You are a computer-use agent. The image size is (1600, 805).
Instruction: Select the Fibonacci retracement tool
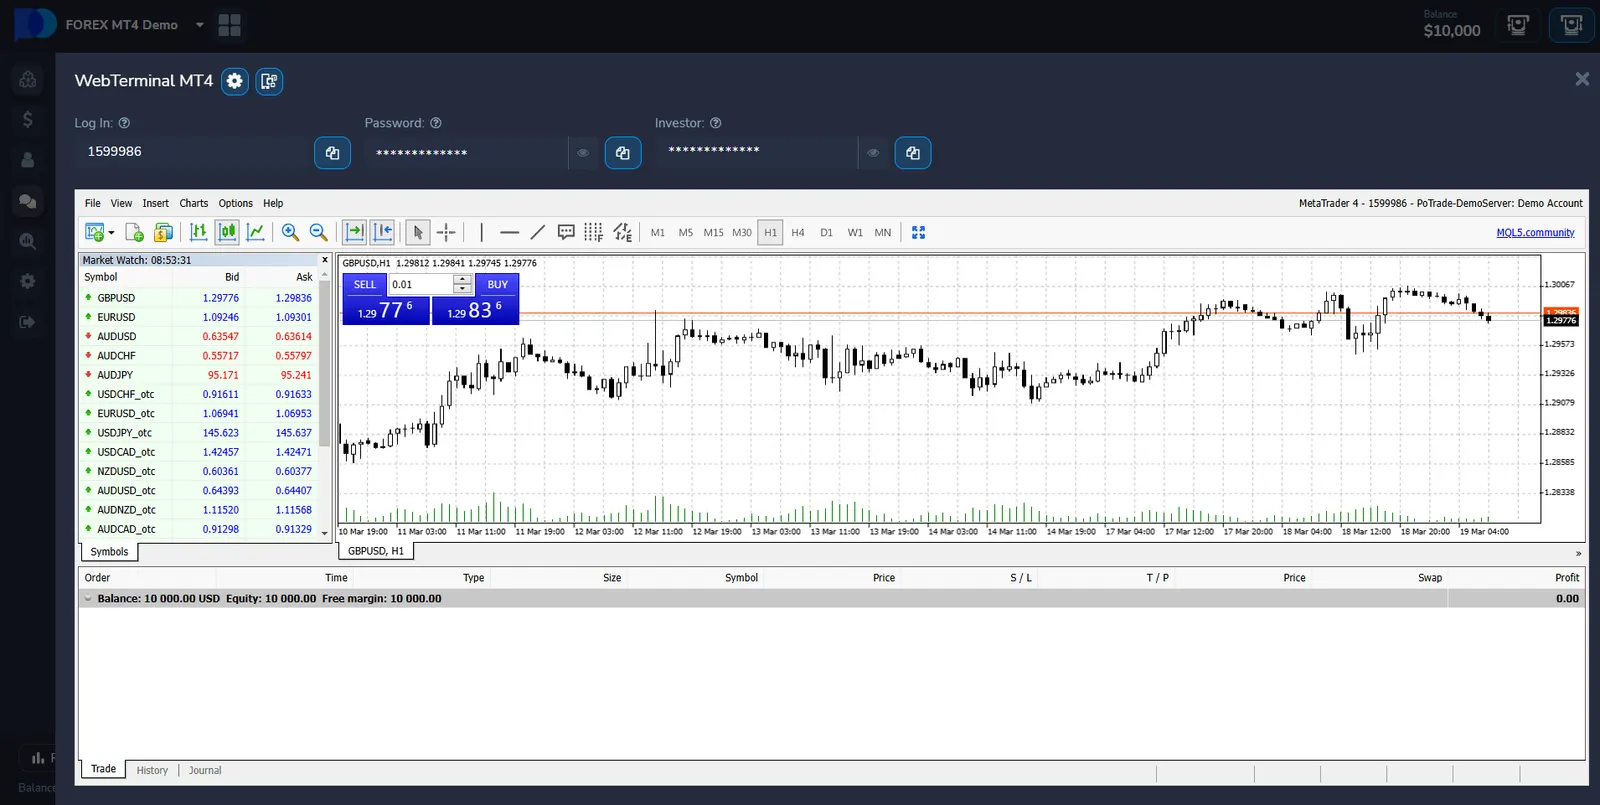point(593,232)
